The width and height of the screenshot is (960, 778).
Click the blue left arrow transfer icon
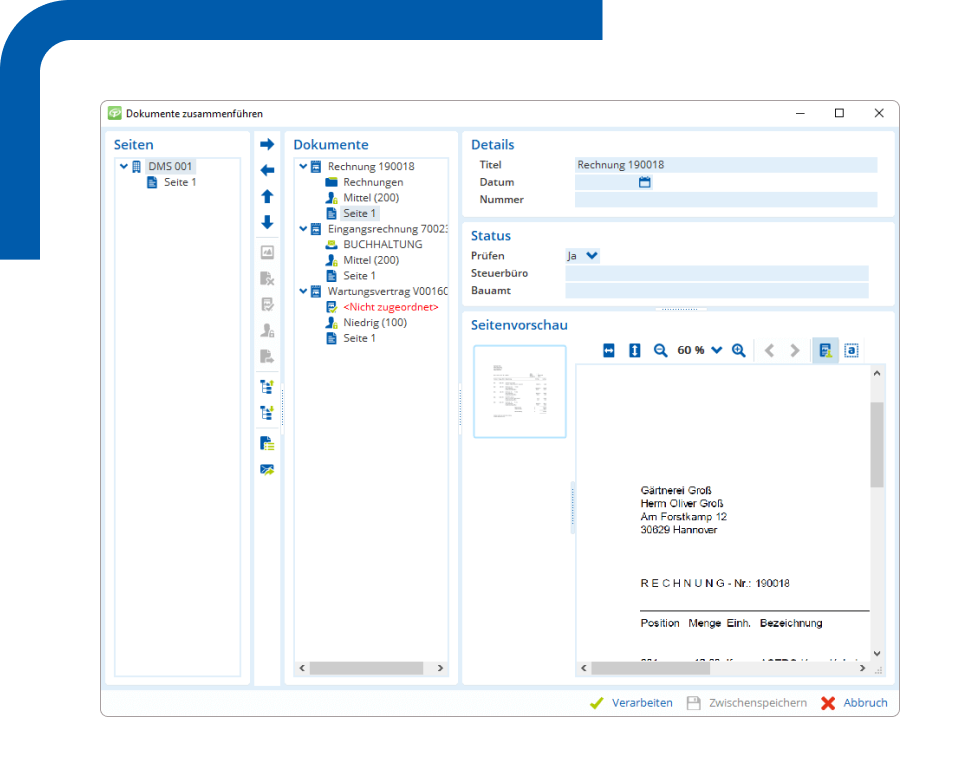tap(267, 171)
